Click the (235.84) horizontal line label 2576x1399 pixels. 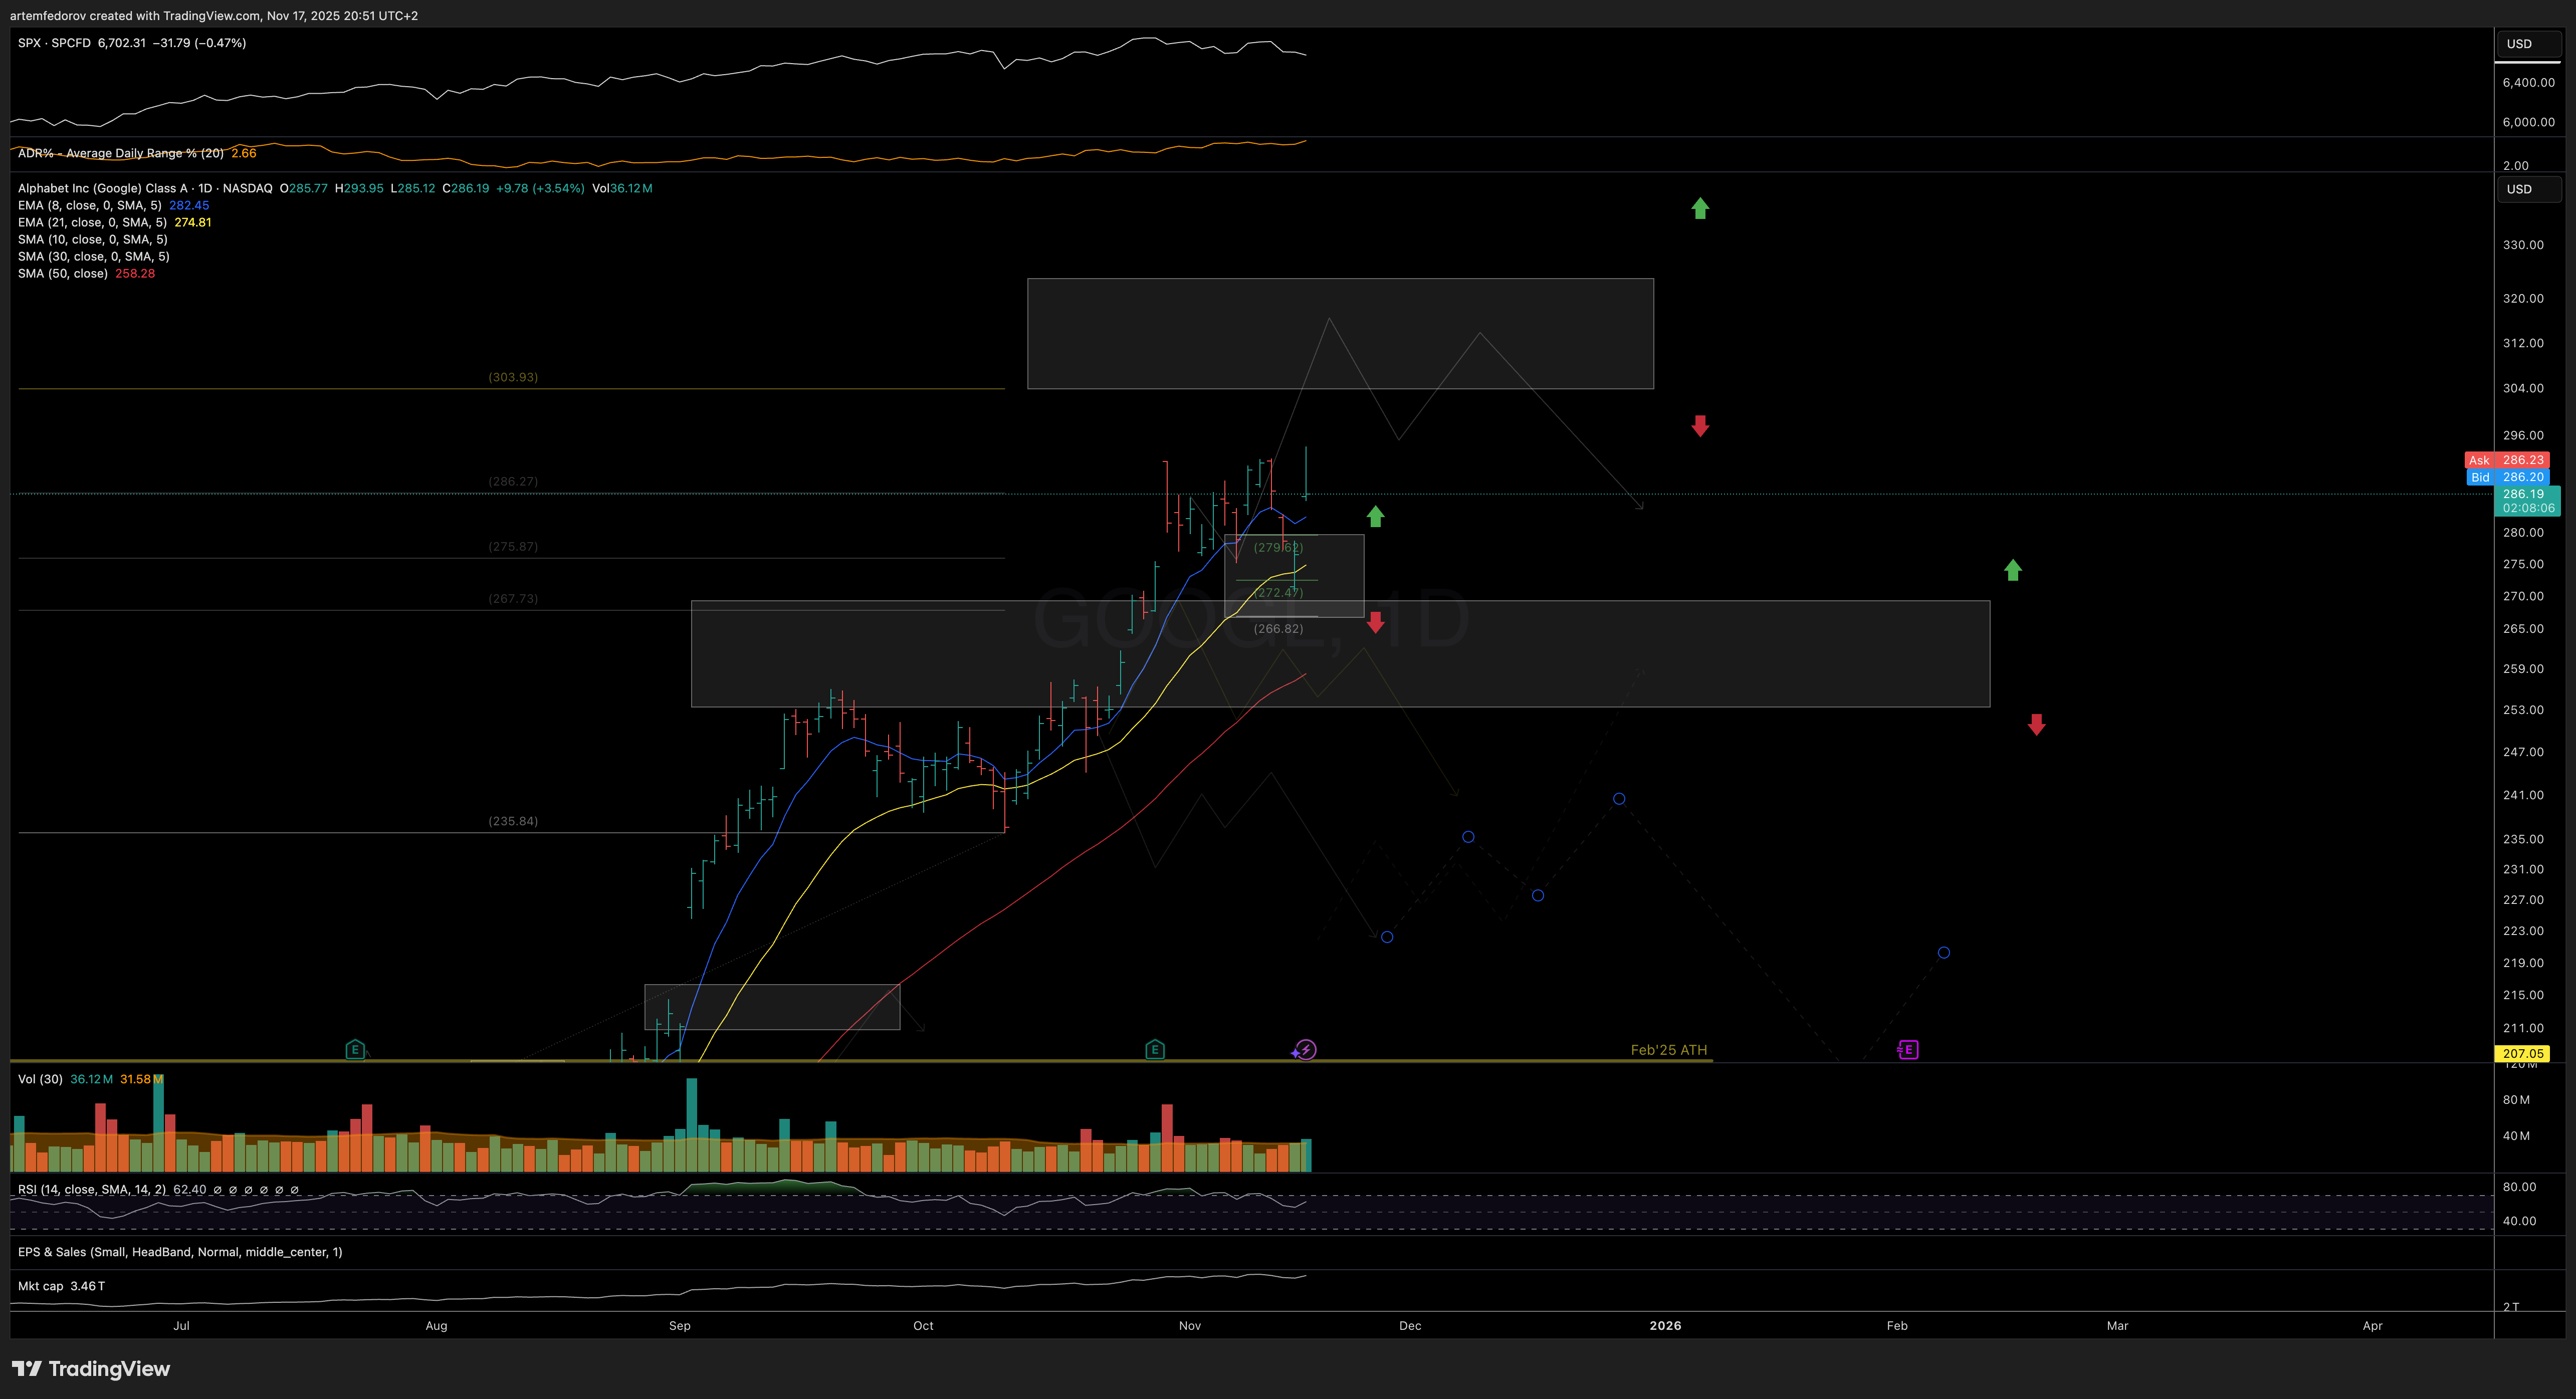pyautogui.click(x=513, y=821)
